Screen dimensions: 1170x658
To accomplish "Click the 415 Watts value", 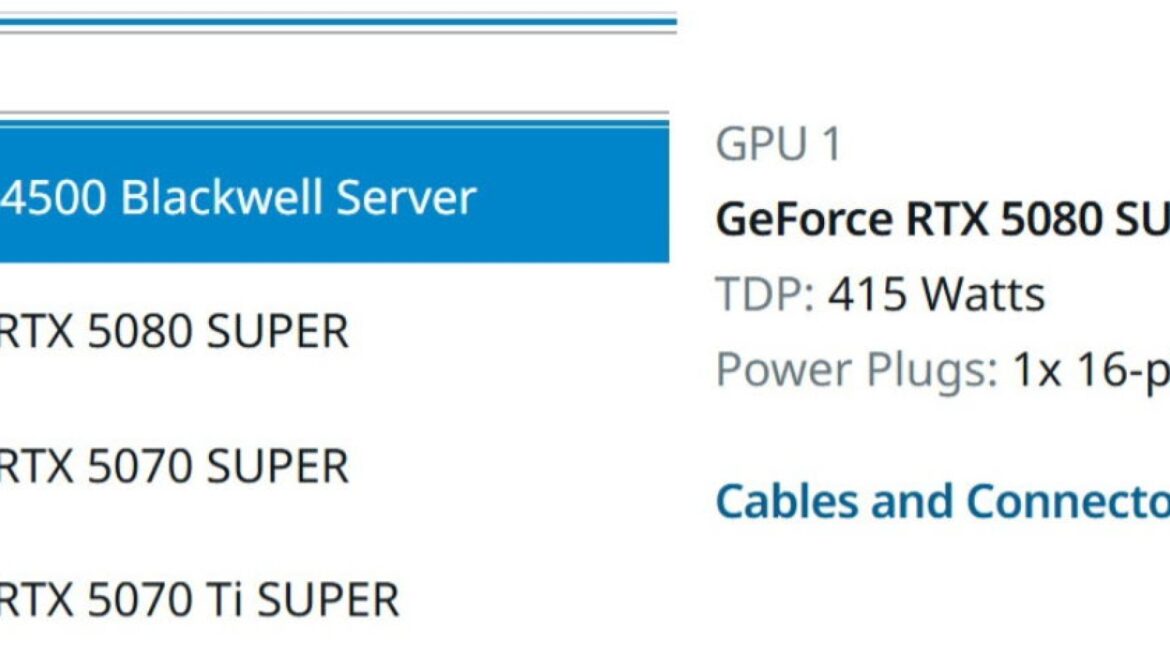I will [x=936, y=294].
